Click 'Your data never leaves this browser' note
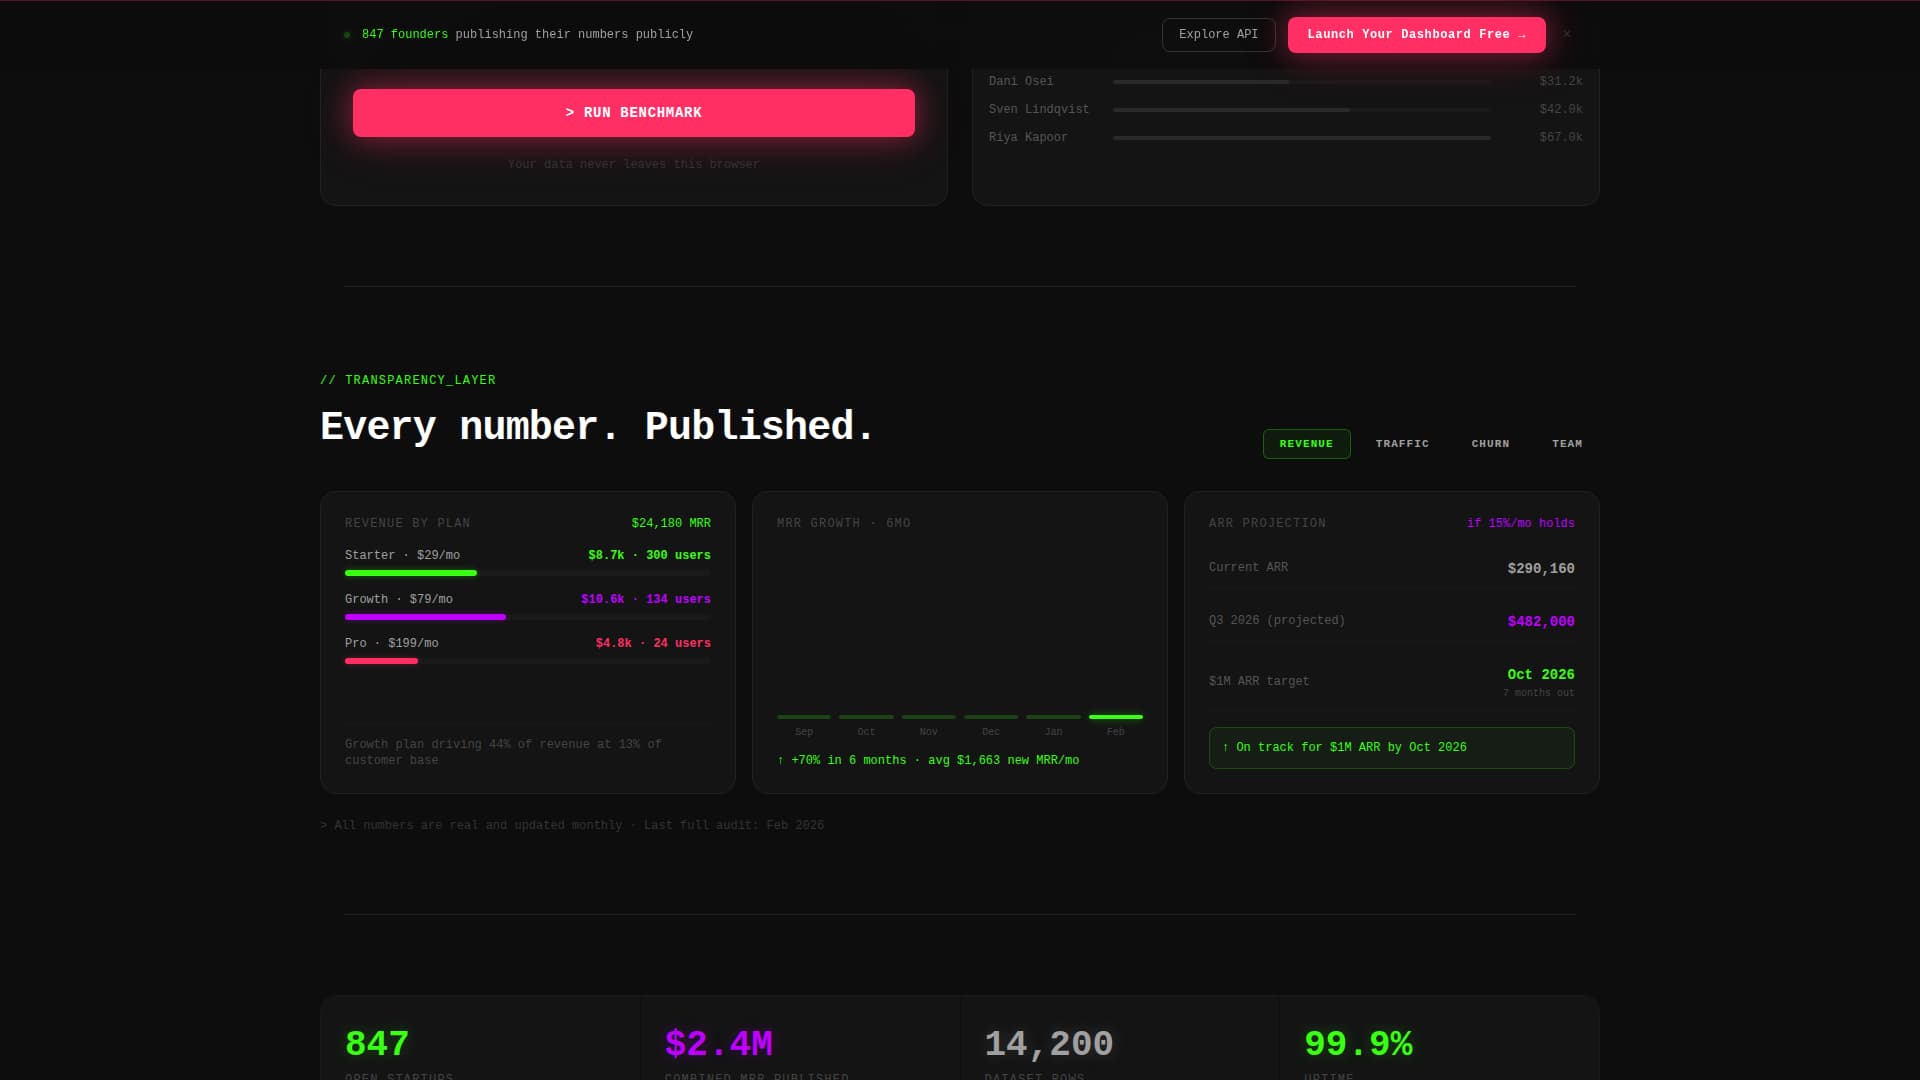The width and height of the screenshot is (1920, 1080). tap(633, 164)
